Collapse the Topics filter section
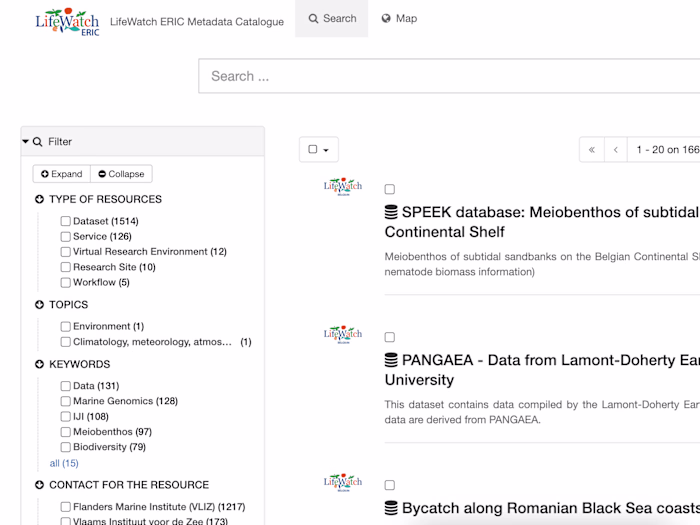The width and height of the screenshot is (700, 525). pos(39,305)
